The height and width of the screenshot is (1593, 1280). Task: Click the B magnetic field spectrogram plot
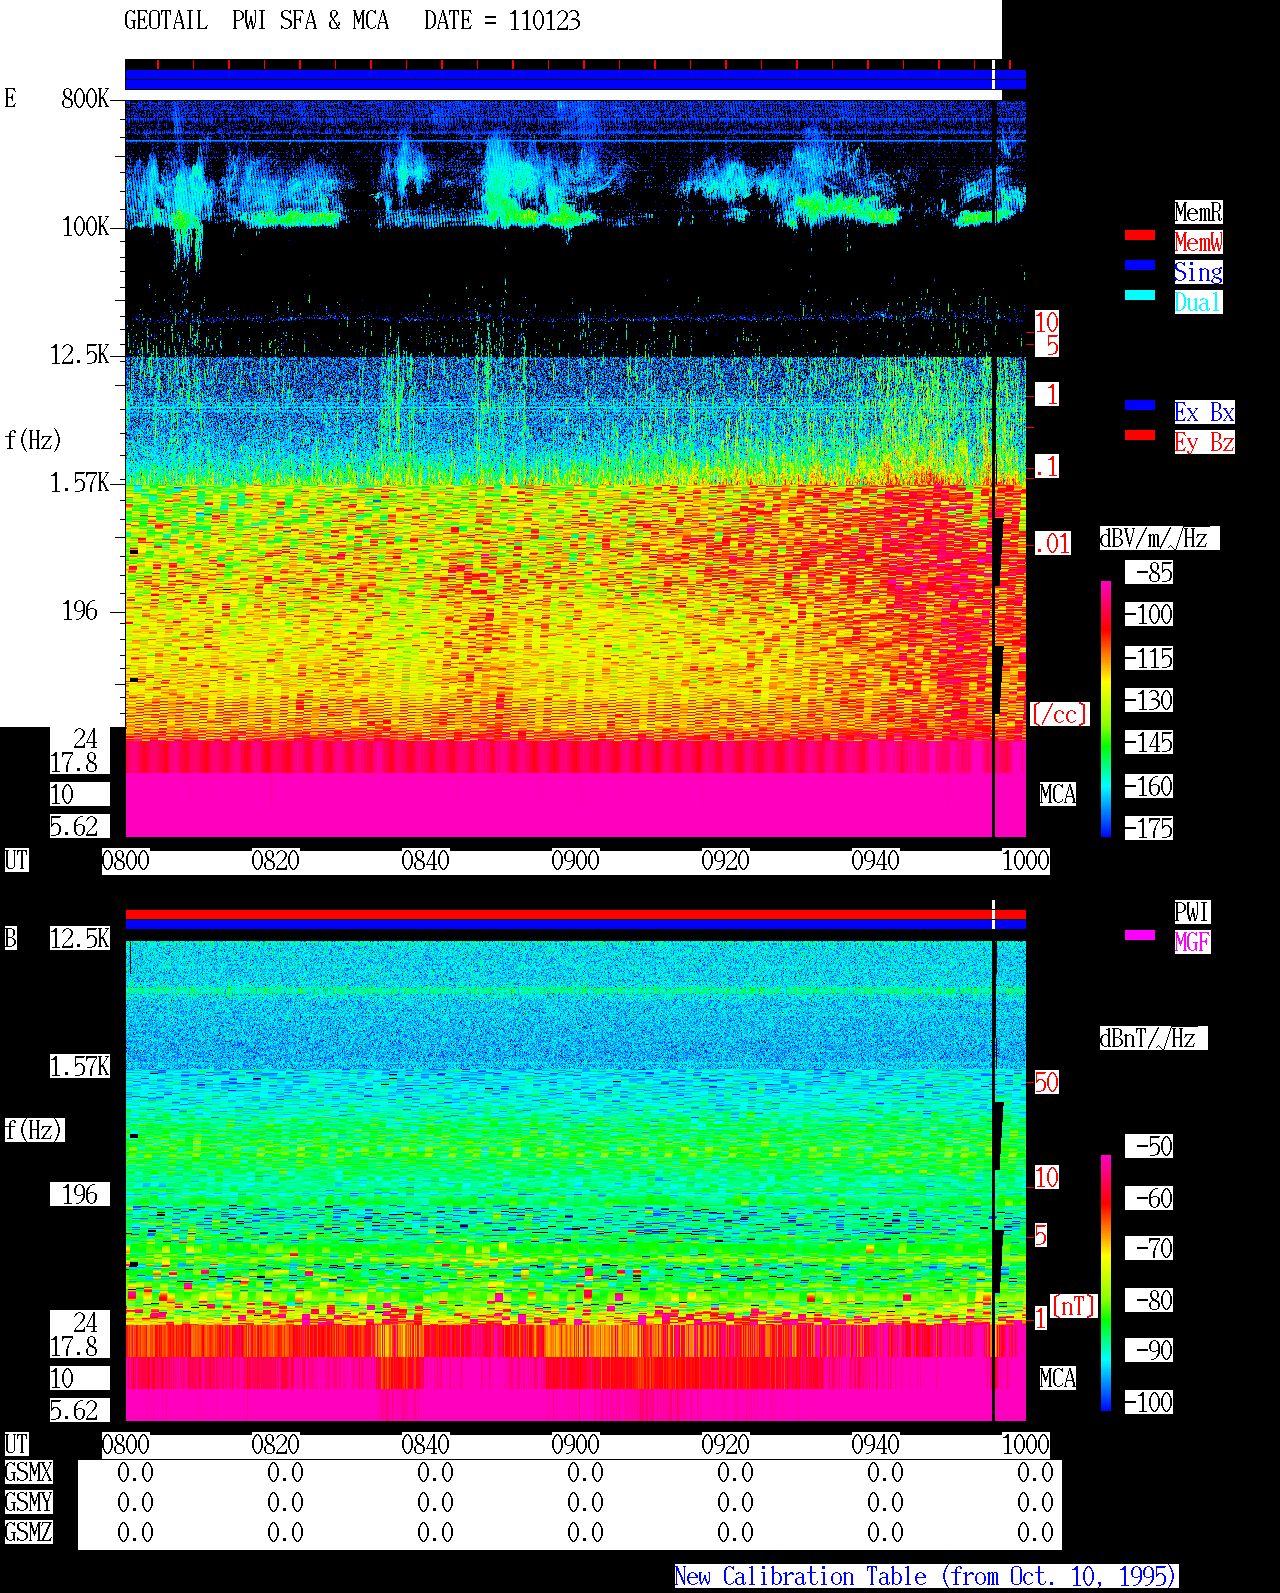[x=575, y=1181]
